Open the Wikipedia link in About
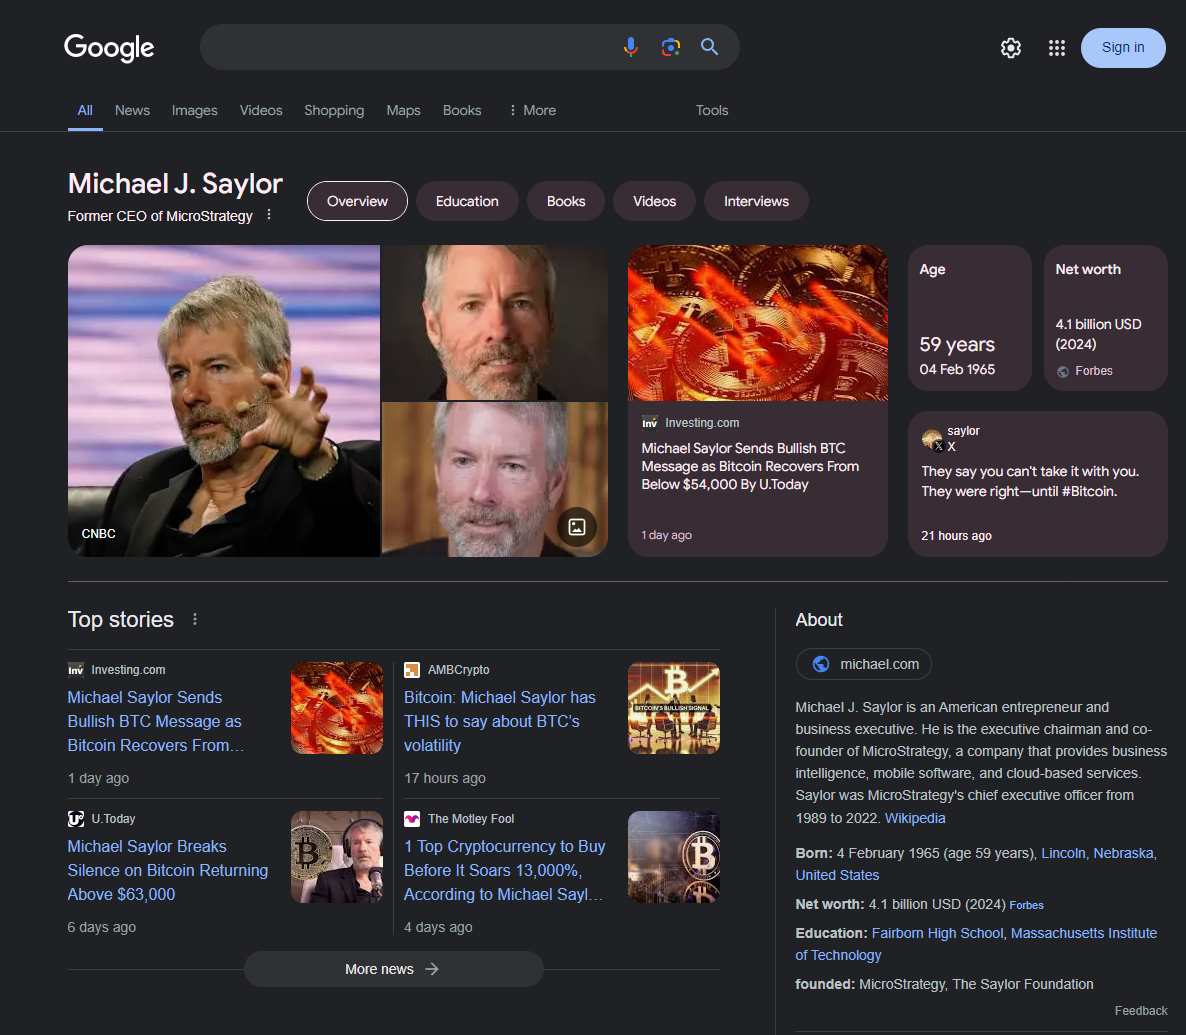Viewport: 1186px width, 1035px height. [x=914, y=818]
